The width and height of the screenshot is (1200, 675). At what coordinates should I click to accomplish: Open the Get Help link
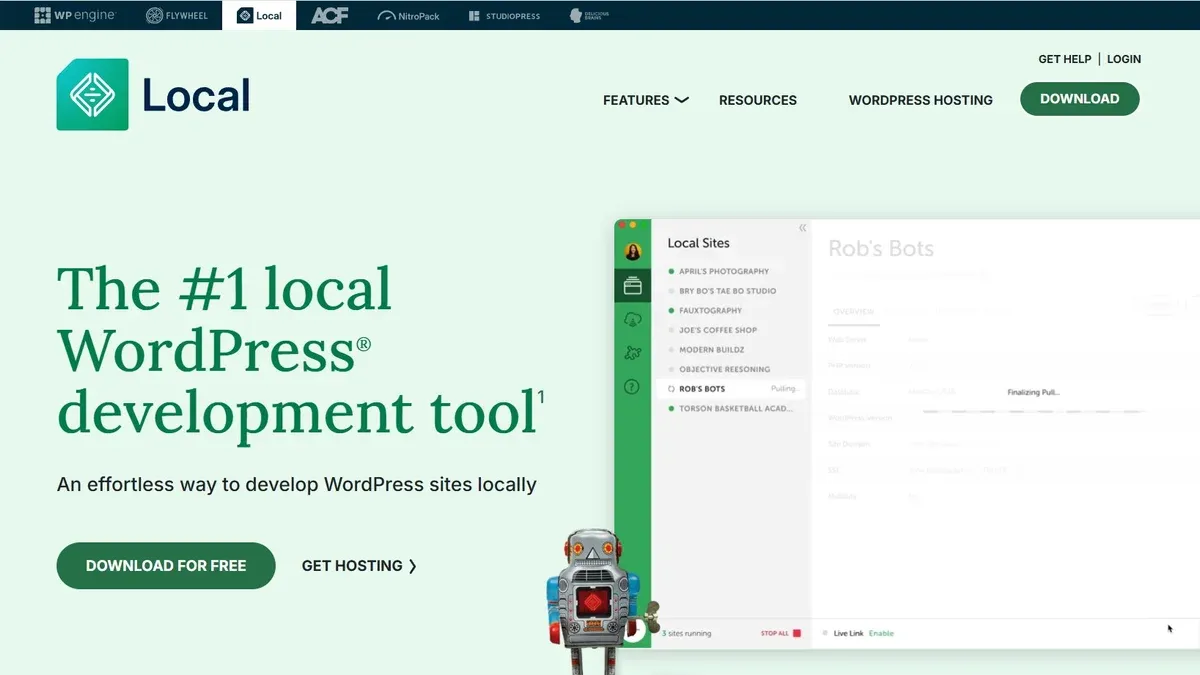pos(1065,59)
